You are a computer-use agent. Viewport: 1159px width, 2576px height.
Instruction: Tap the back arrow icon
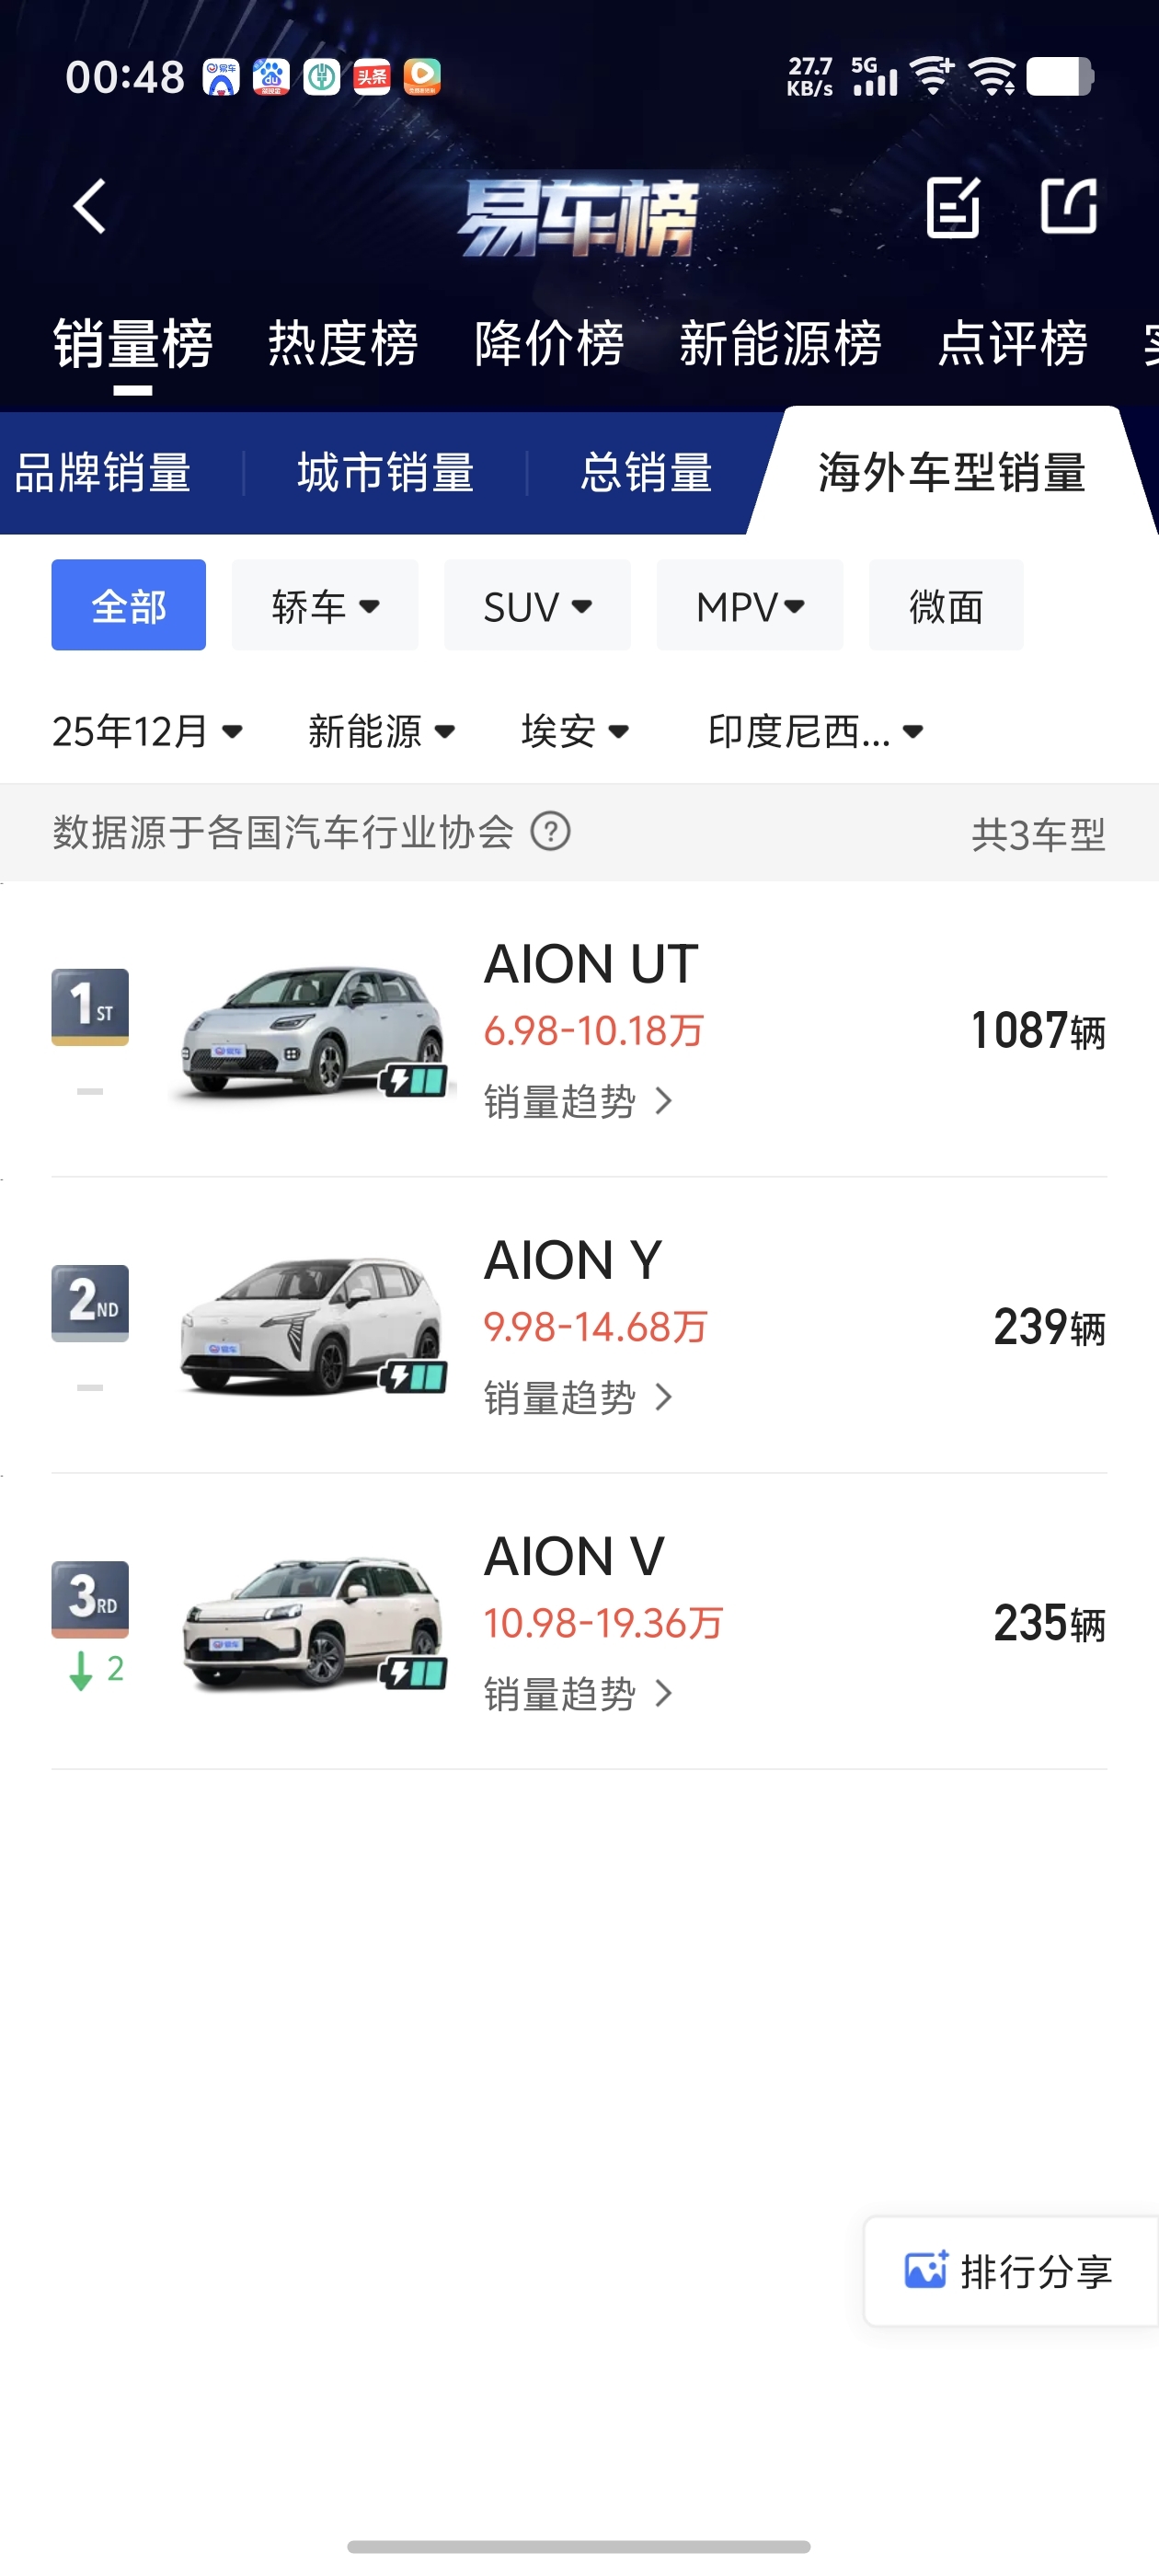click(x=90, y=207)
